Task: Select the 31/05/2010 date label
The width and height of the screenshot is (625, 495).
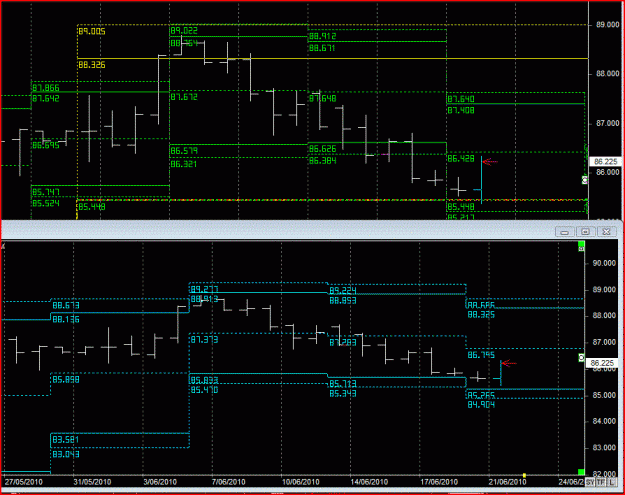Action: click(92, 482)
